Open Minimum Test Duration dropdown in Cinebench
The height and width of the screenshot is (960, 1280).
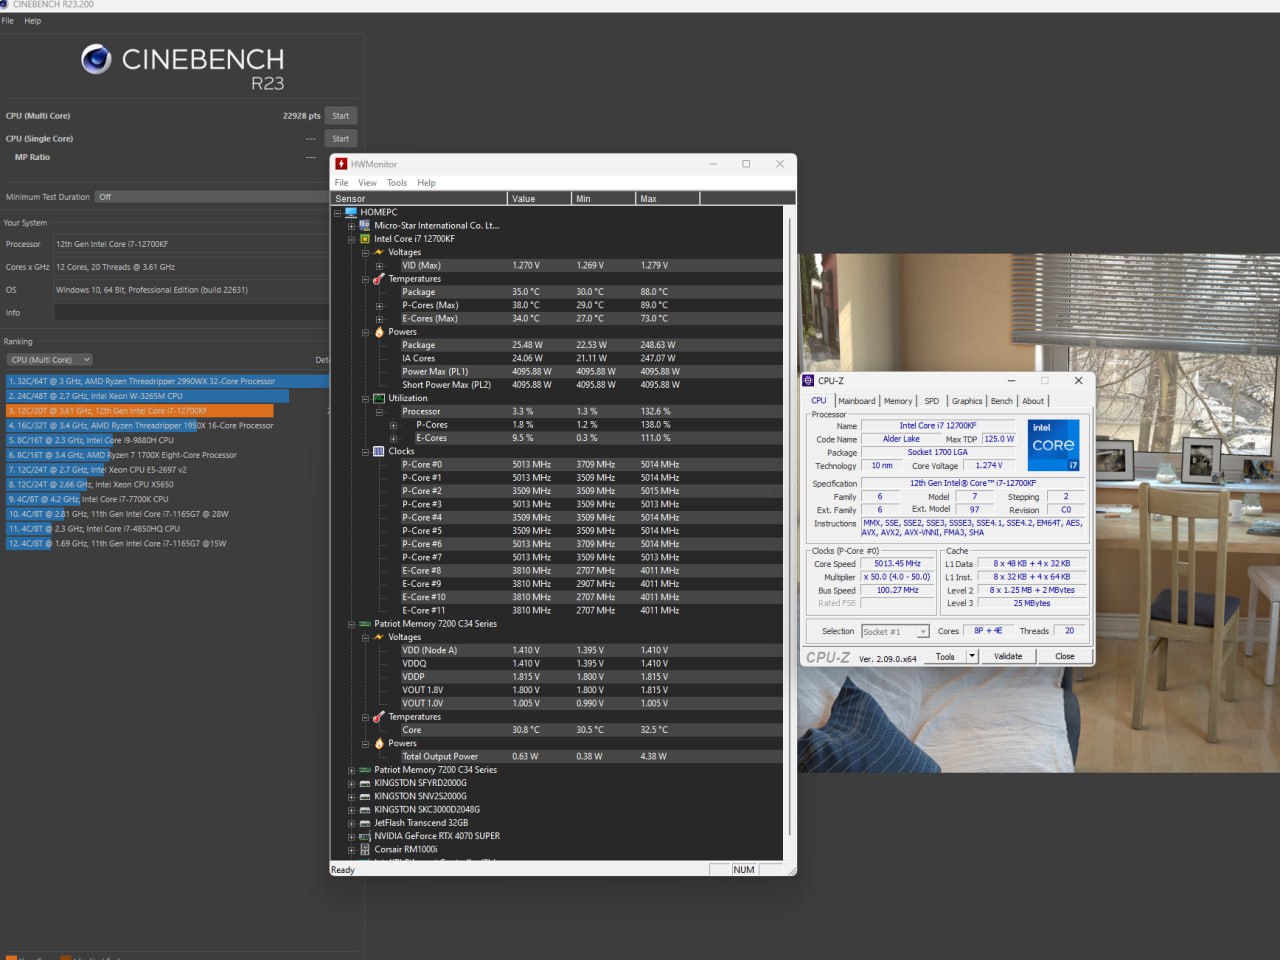coord(211,197)
